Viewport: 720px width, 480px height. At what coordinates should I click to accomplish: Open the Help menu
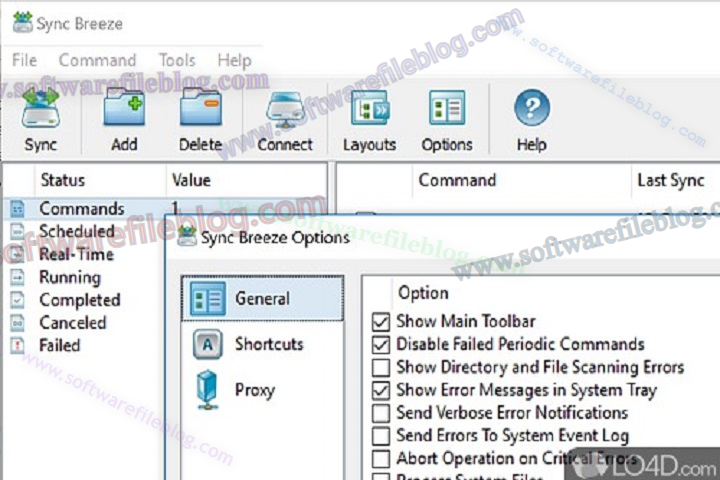234,60
